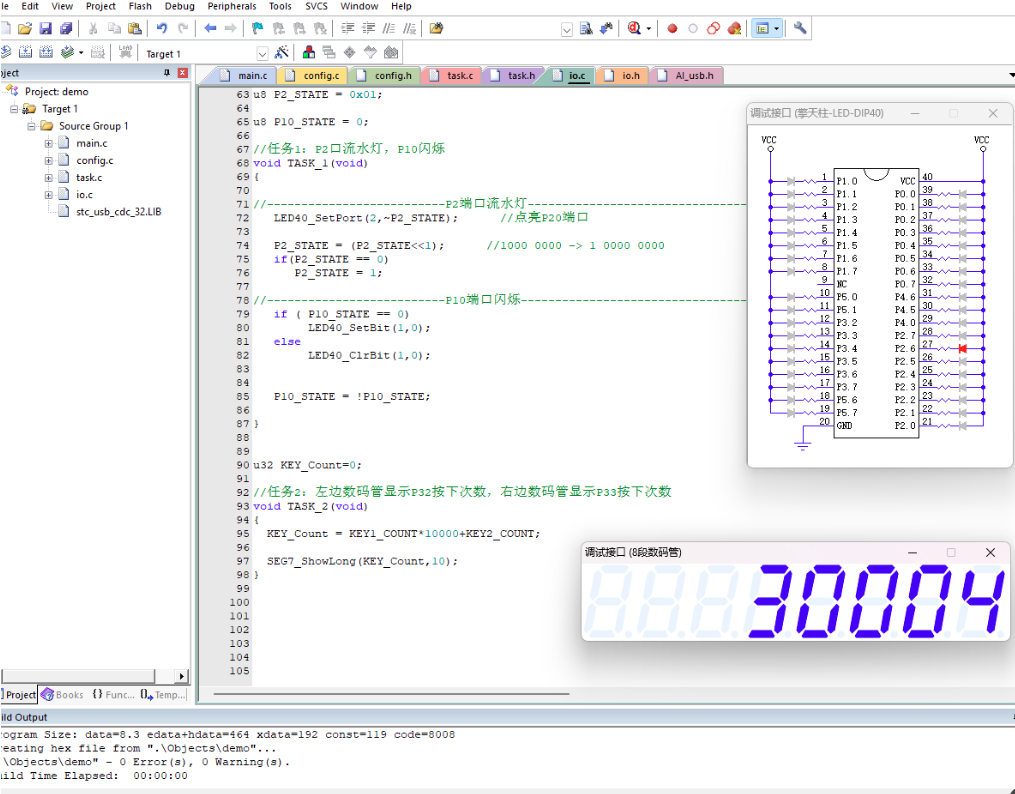Minimize the 8段数码管 debug window
Image resolution: width=1015 pixels, height=794 pixels.
[x=912, y=553]
